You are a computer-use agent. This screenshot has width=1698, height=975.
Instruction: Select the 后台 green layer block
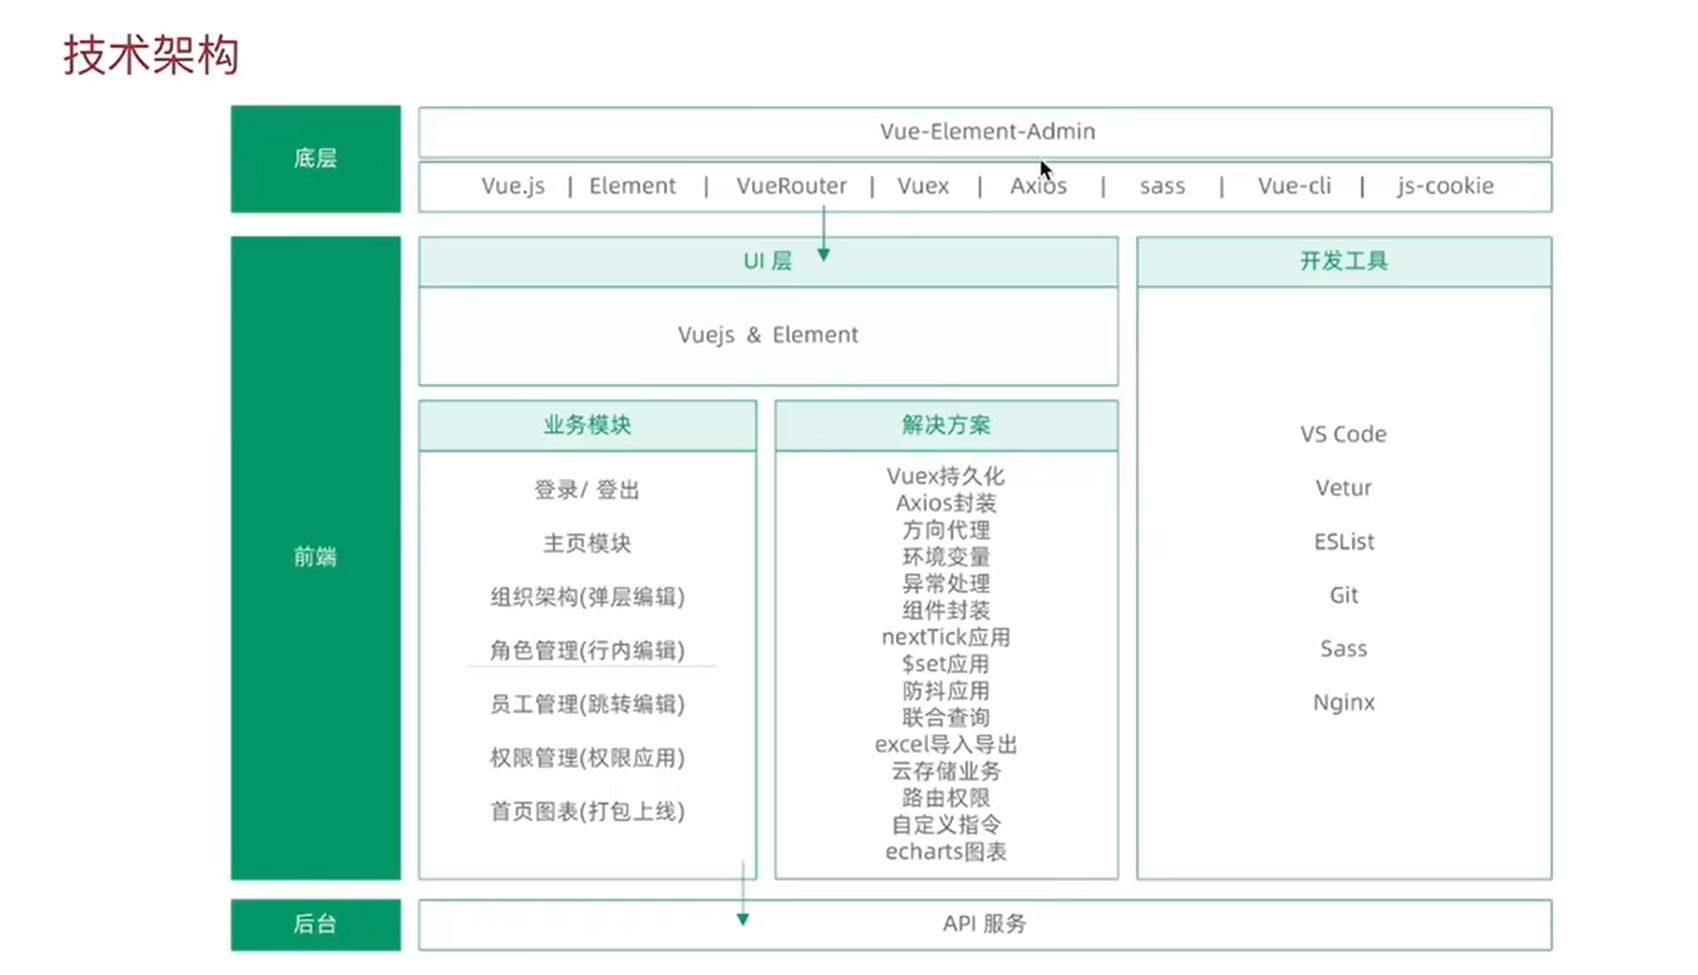click(x=316, y=924)
